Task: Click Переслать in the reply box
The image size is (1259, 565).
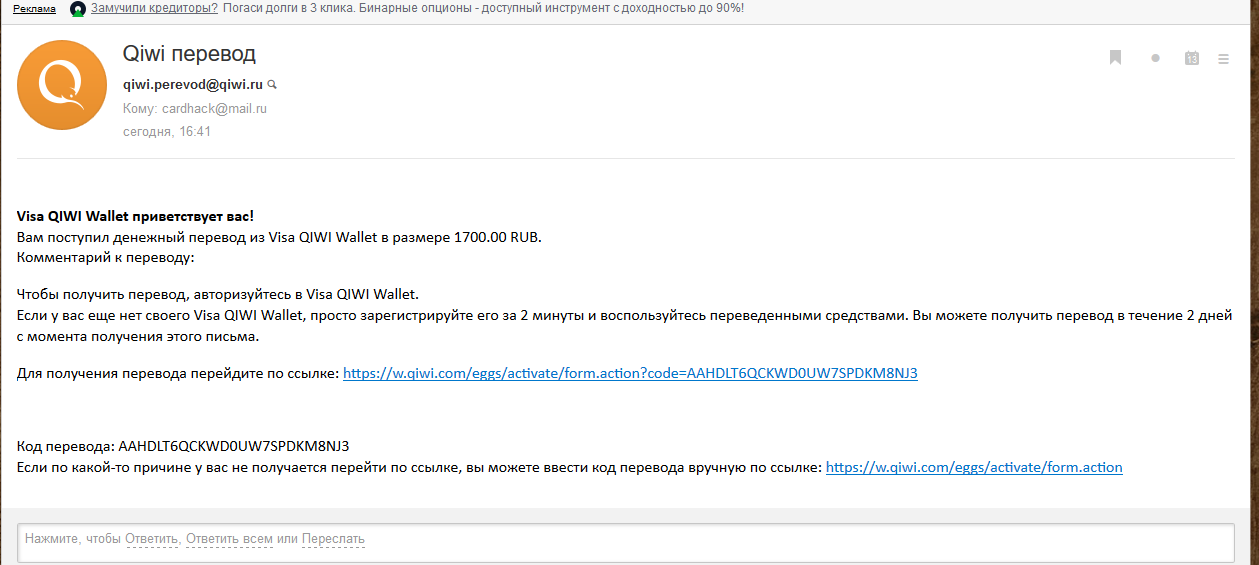Action: (333, 539)
